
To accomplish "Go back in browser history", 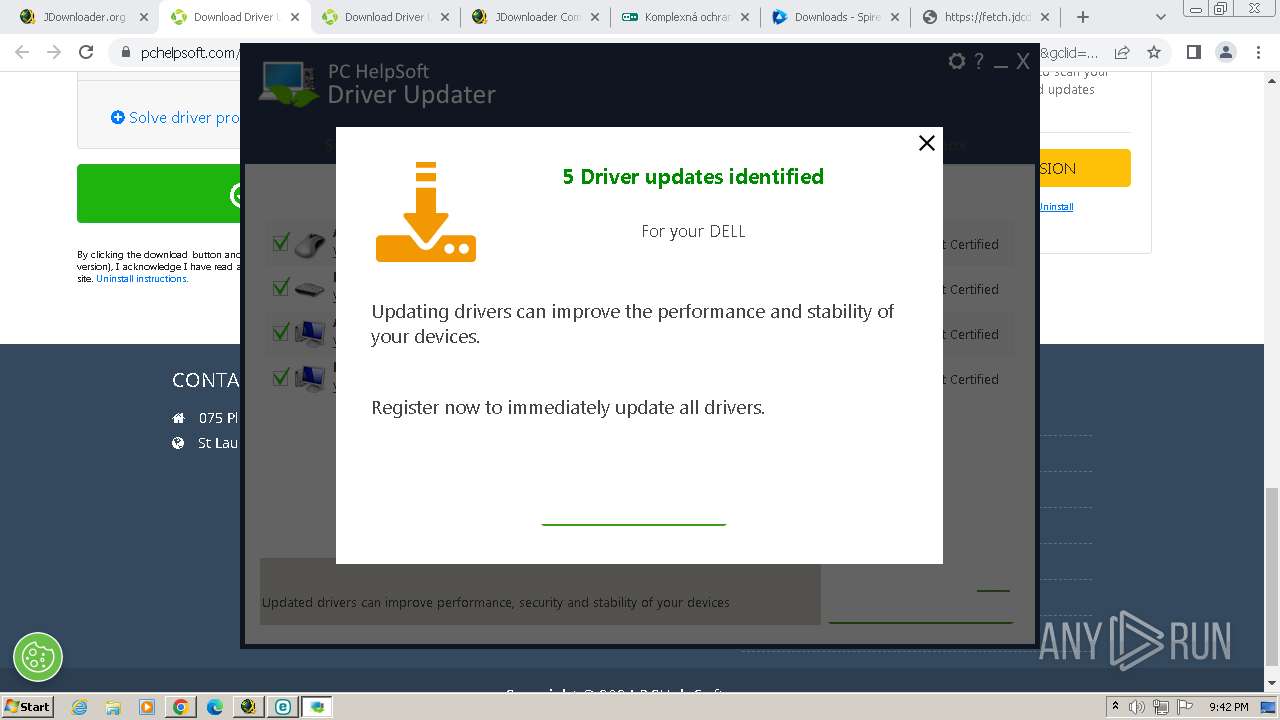I will pyautogui.click(x=22, y=52).
